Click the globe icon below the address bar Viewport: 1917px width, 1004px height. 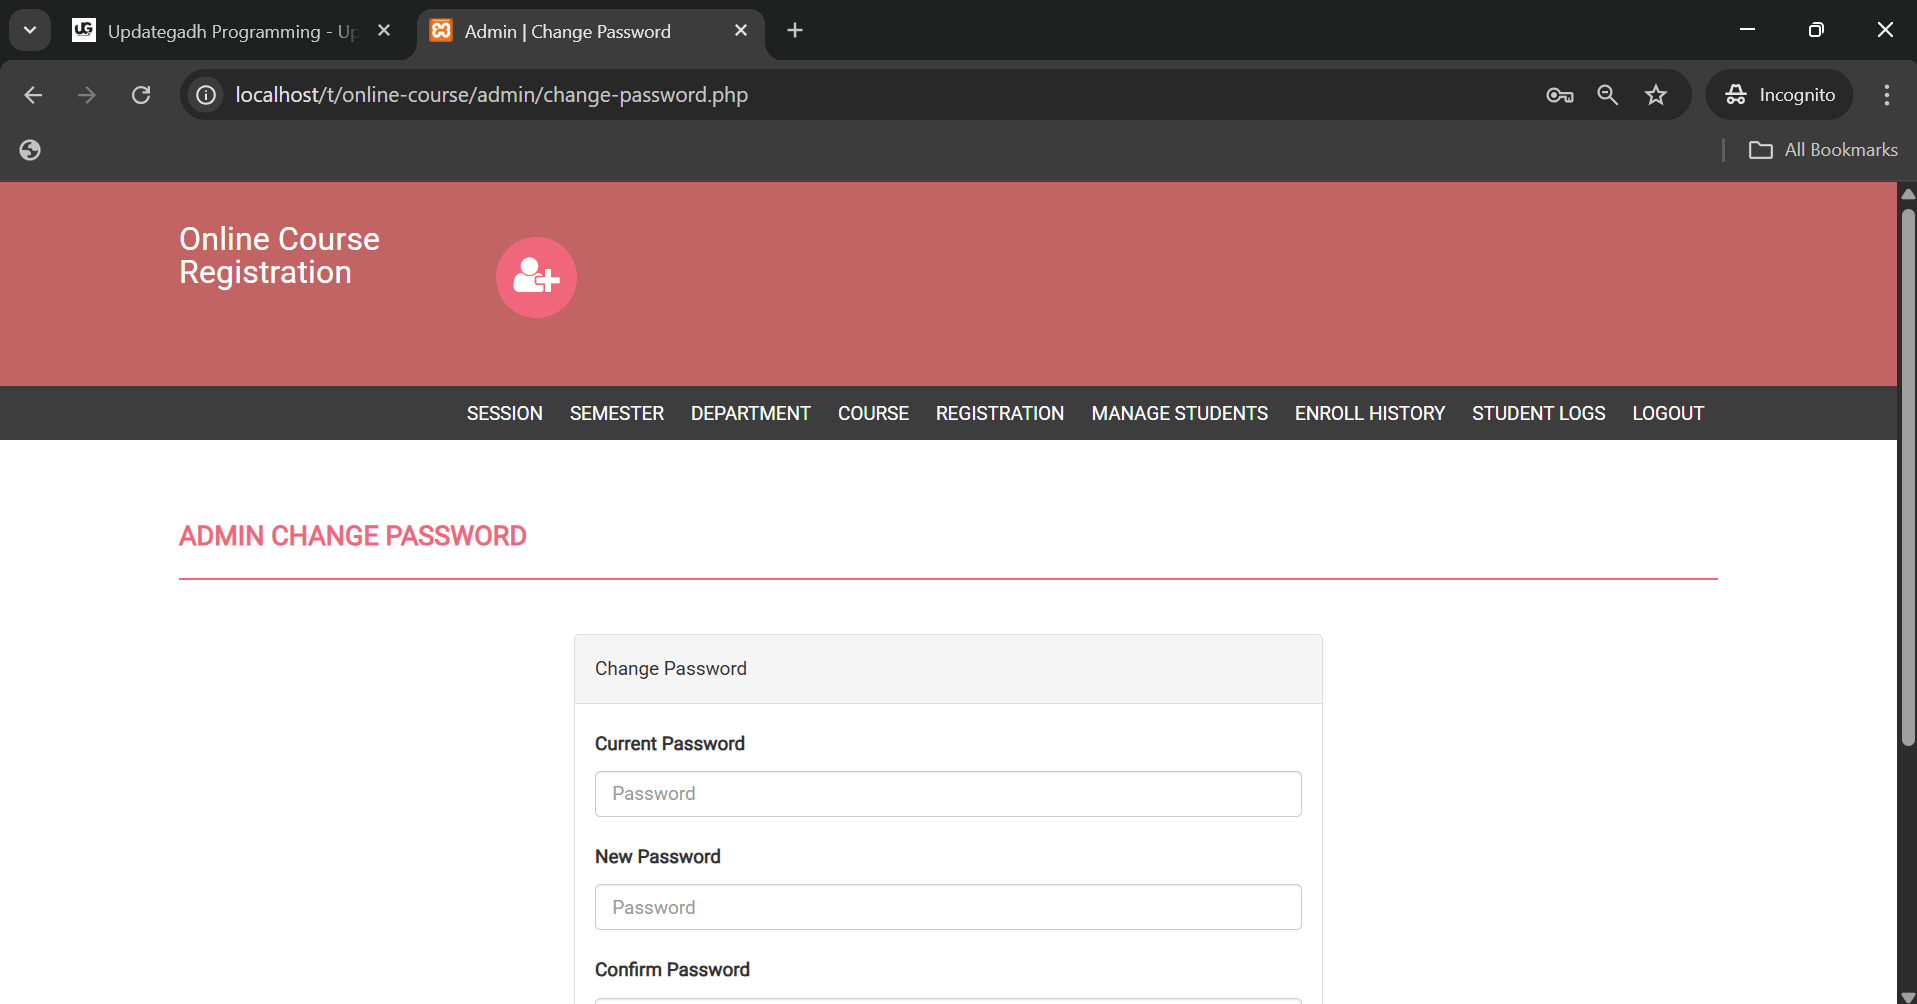[x=29, y=149]
